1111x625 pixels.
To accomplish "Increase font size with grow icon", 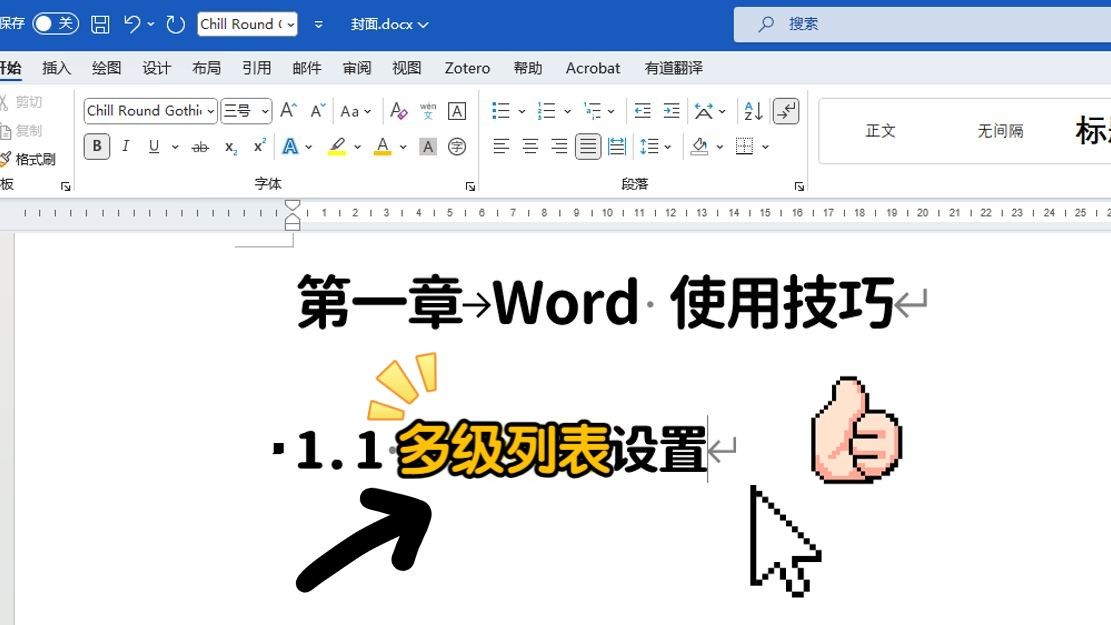I will [x=288, y=111].
